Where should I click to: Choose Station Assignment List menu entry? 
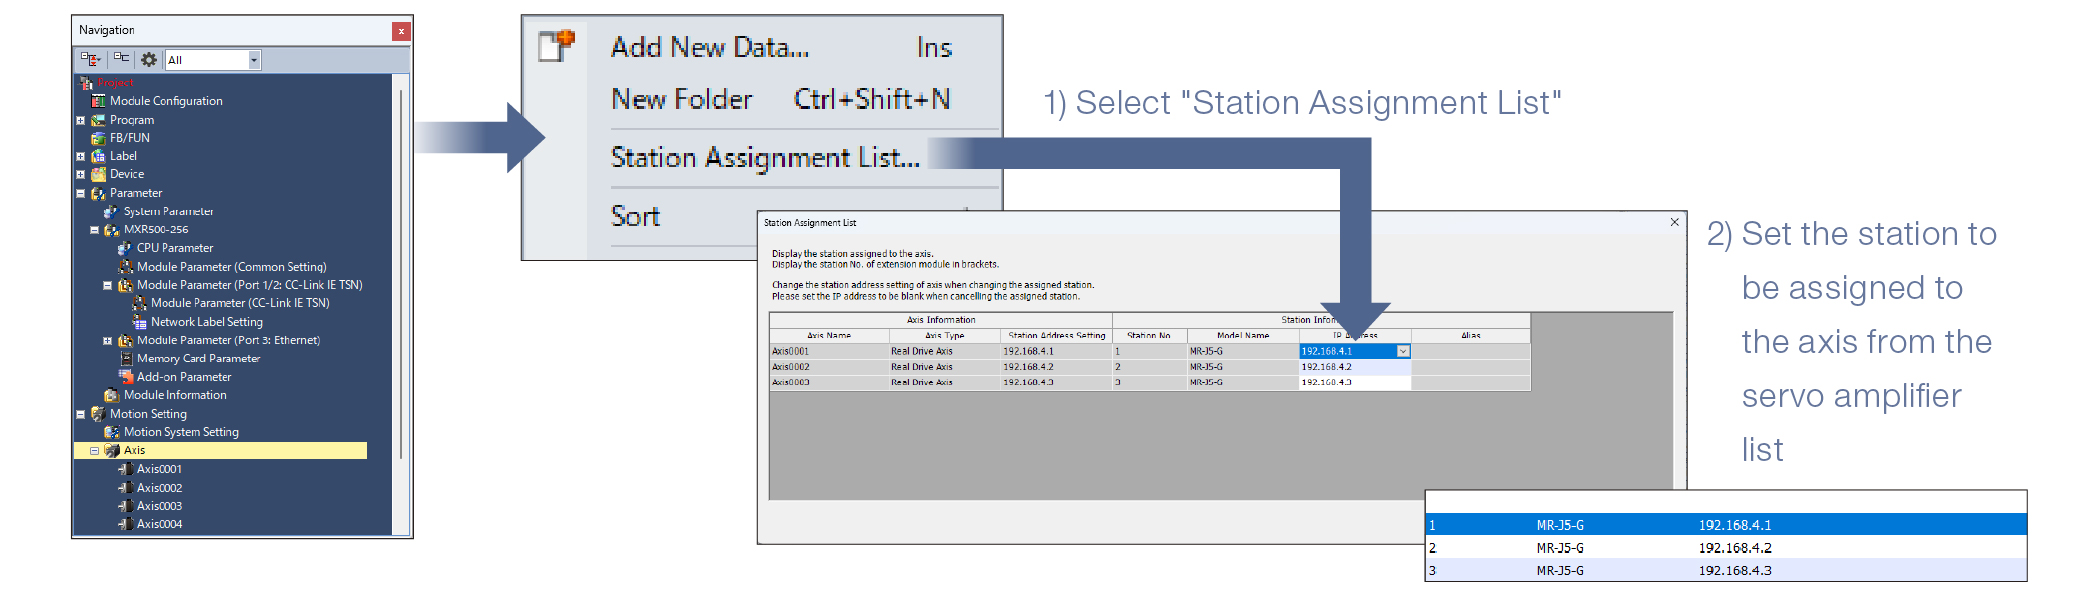(765, 158)
